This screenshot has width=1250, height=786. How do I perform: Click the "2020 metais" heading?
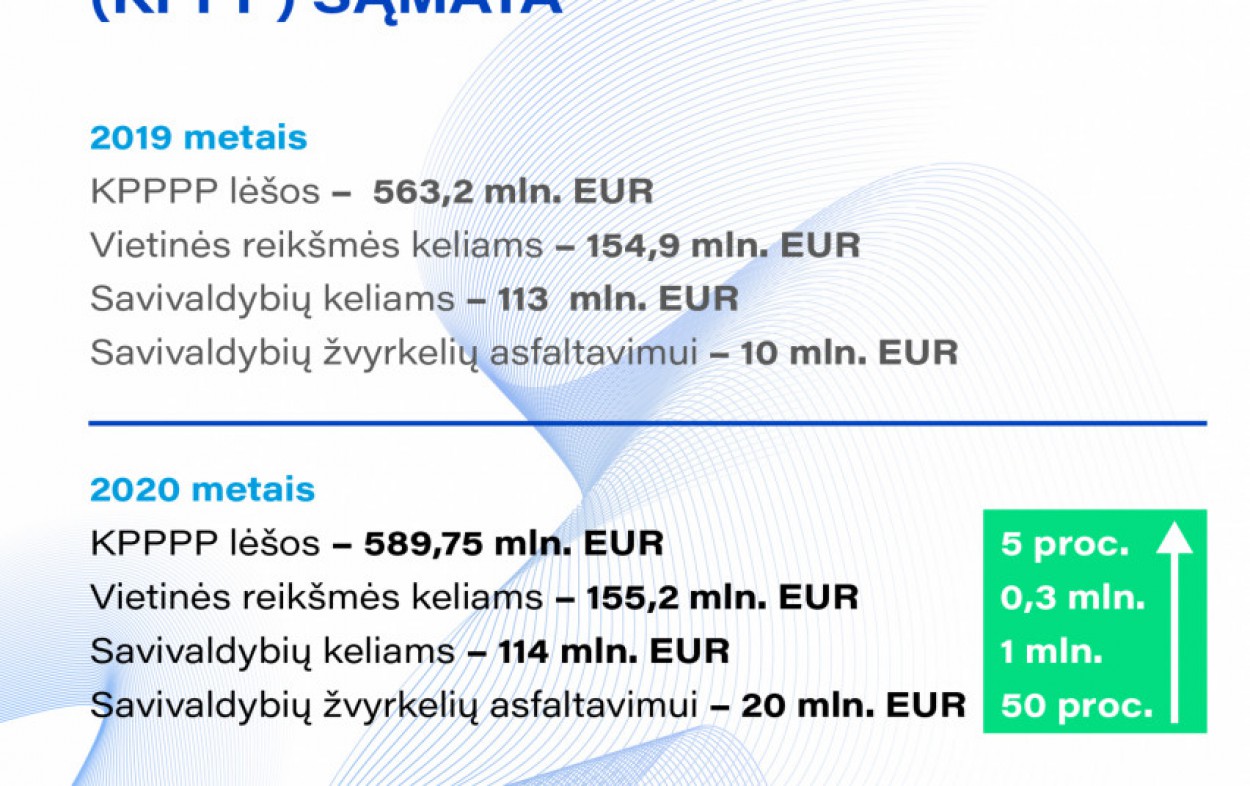point(202,490)
